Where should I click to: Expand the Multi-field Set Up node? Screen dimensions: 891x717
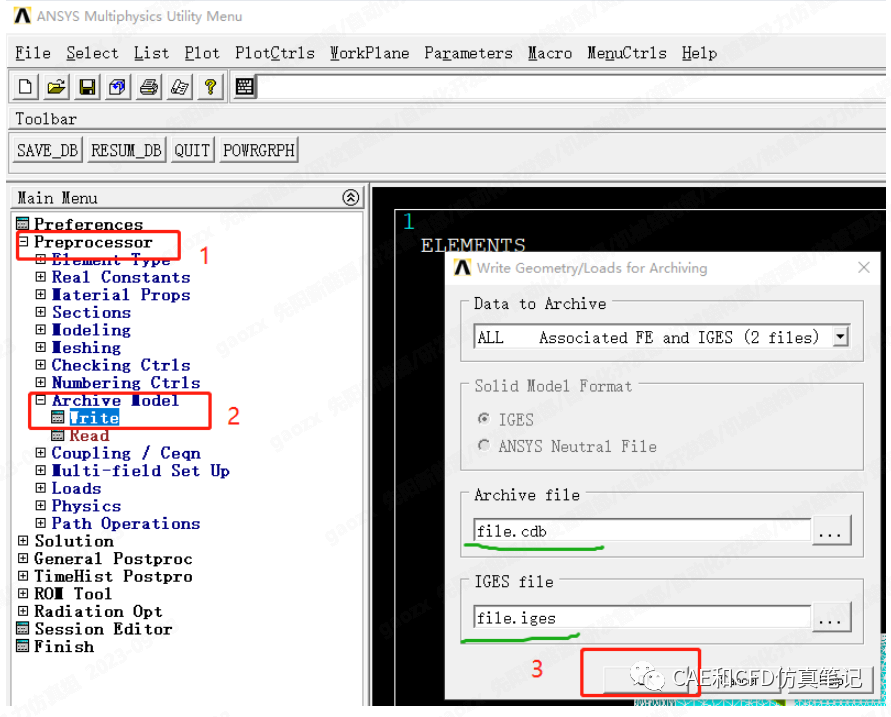click(x=40, y=470)
